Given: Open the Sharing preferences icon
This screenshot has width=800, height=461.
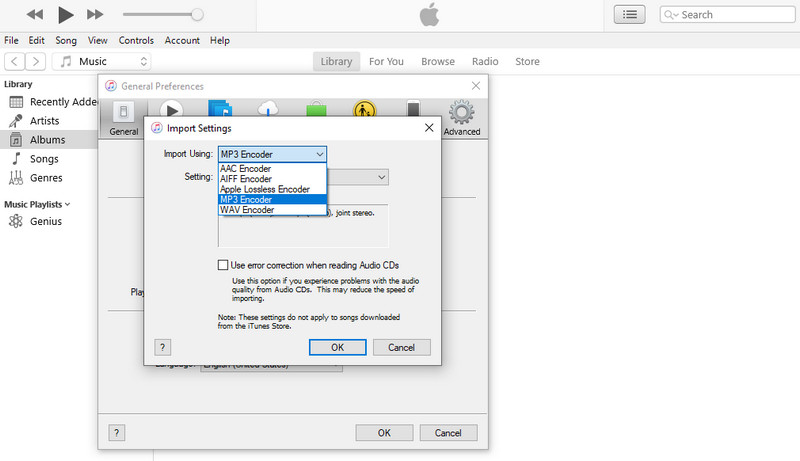Looking at the screenshot, I should pos(220,108).
